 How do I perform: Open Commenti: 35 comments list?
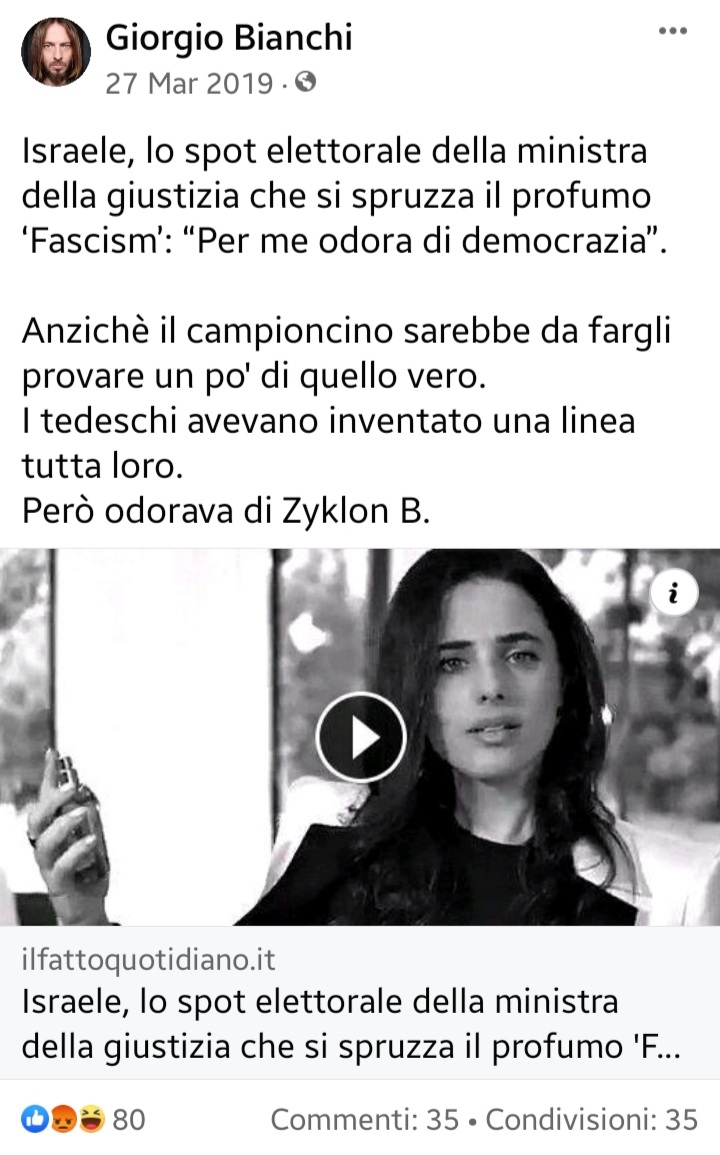pos(365,1120)
